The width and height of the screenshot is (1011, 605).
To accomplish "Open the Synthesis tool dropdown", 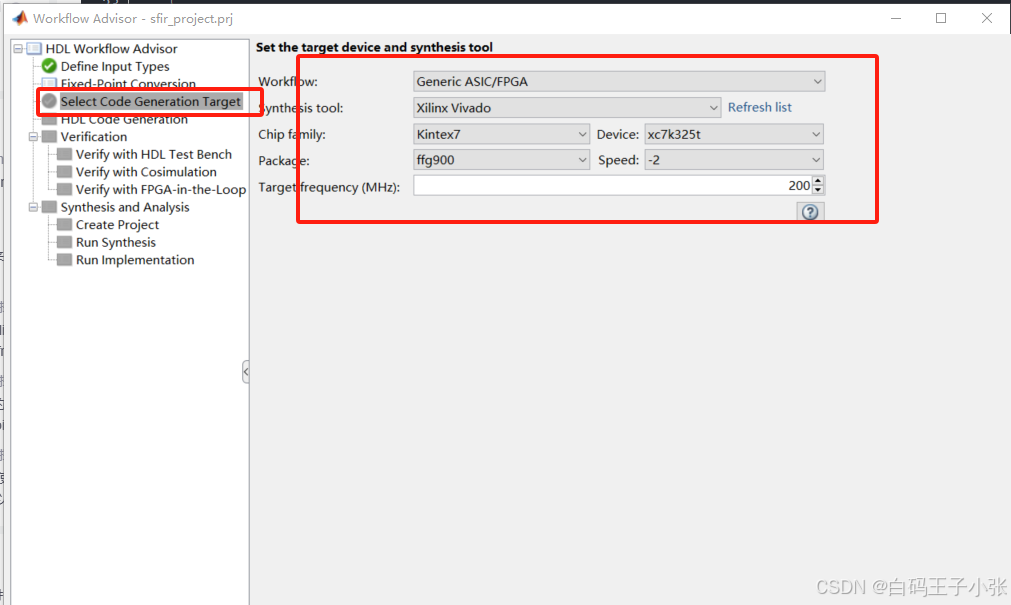I will 567,108.
